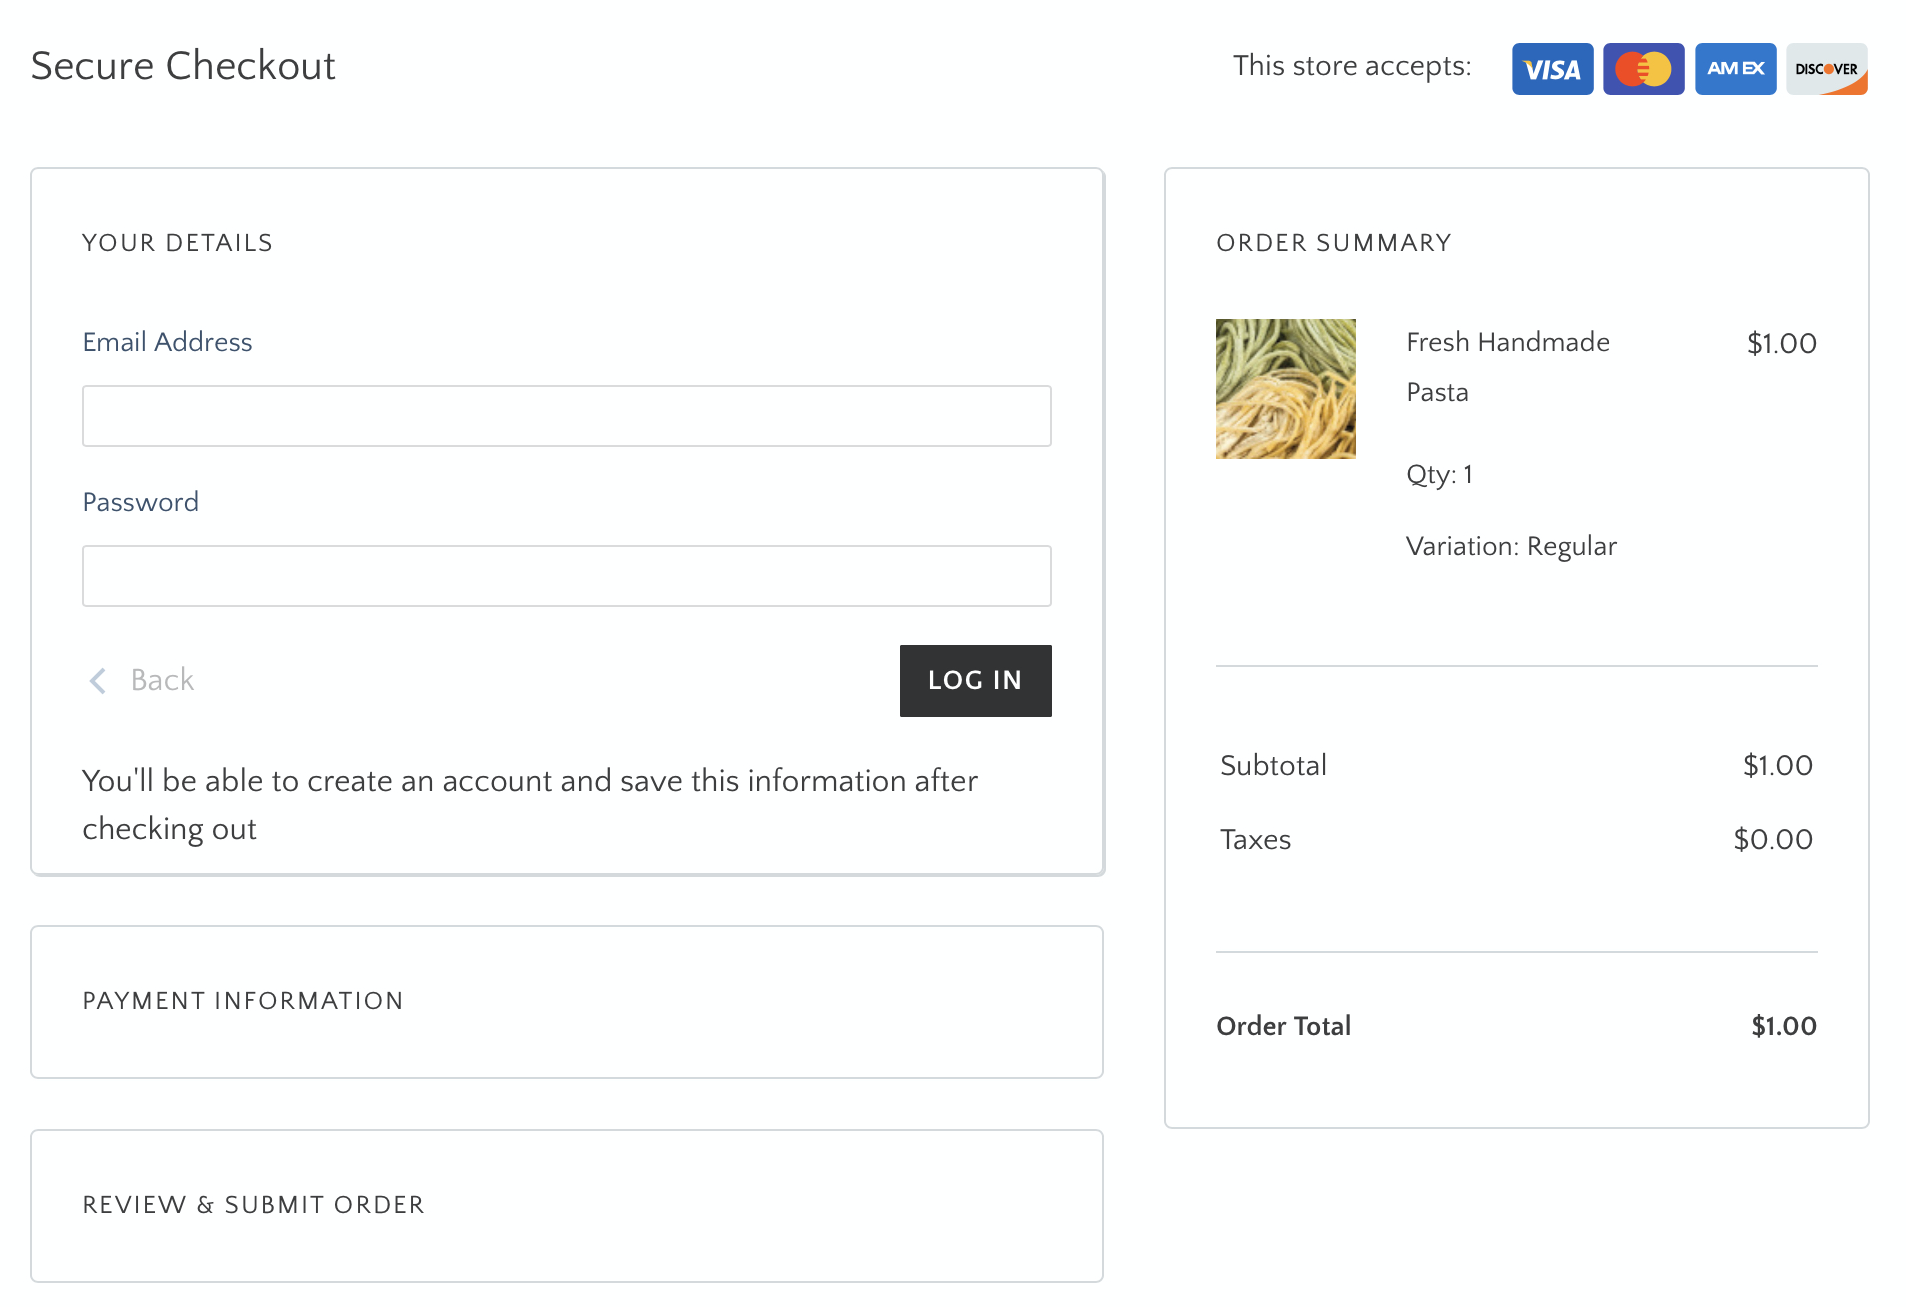Viewport: 1906px width, 1307px height.
Task: Click into the Password field
Action: (x=566, y=576)
